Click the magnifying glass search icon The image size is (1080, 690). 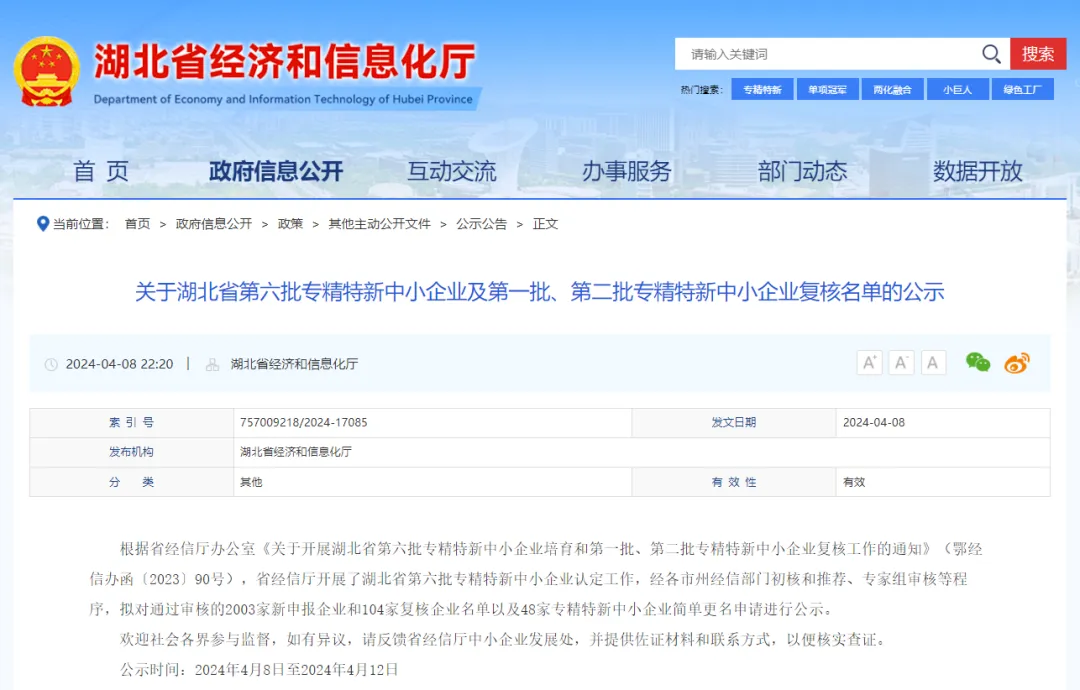coord(991,54)
